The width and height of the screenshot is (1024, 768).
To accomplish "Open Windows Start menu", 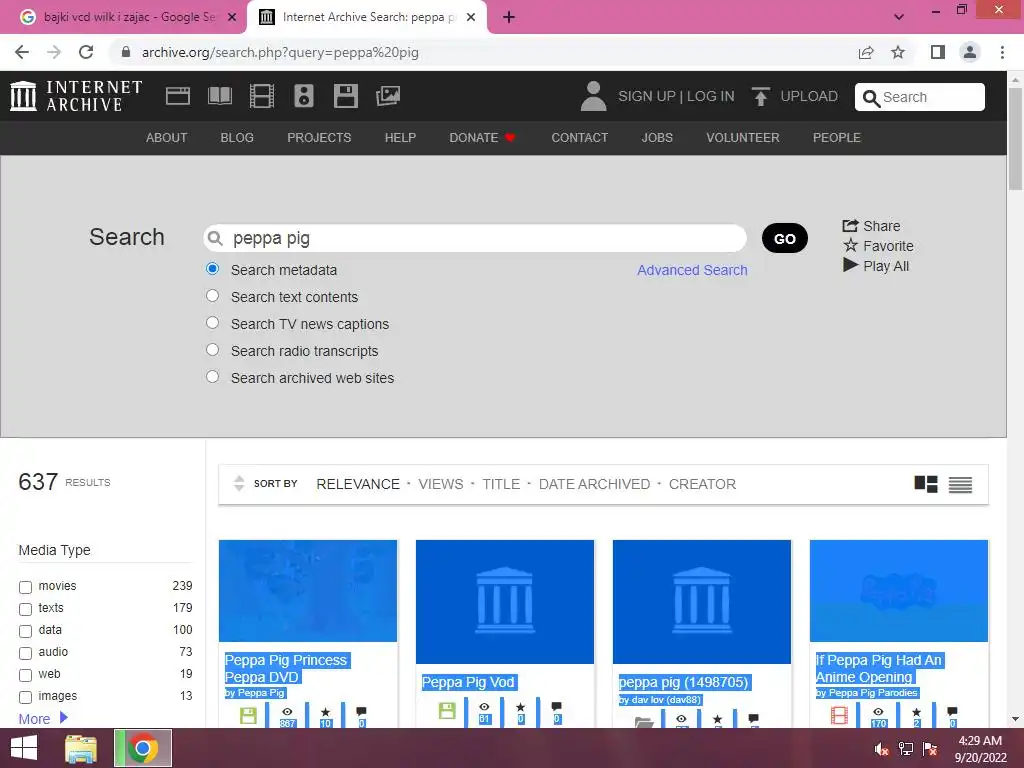I will tap(24, 748).
